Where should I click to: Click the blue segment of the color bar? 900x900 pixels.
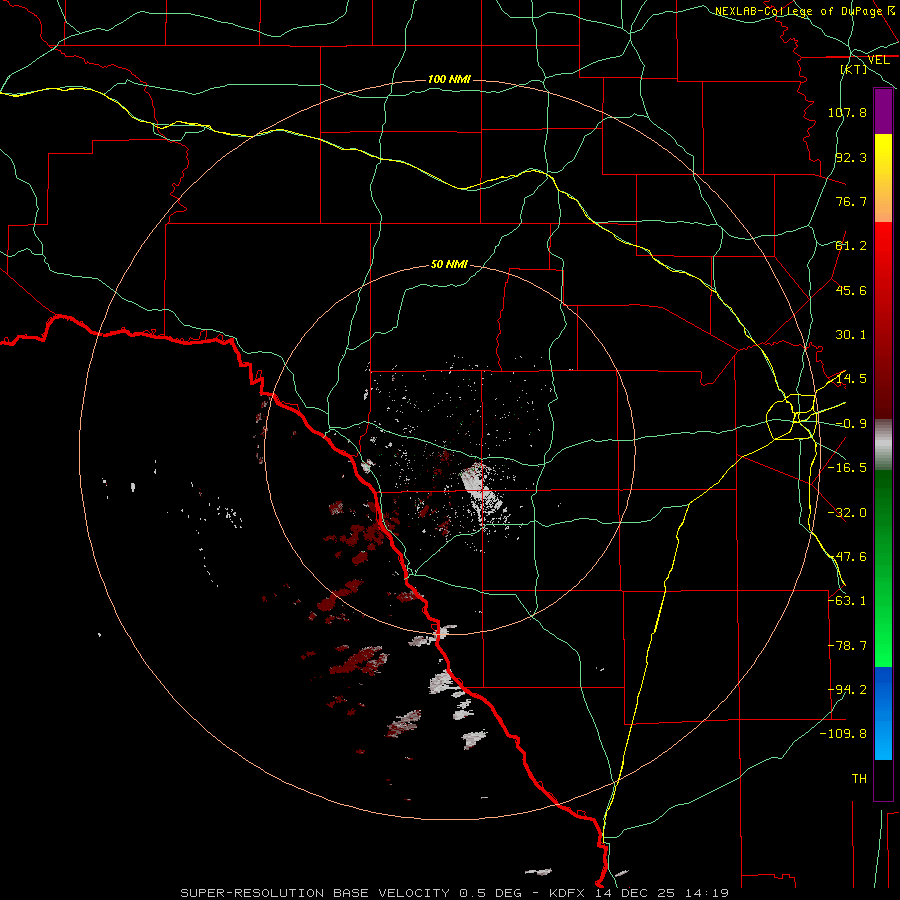pyautogui.click(x=883, y=713)
